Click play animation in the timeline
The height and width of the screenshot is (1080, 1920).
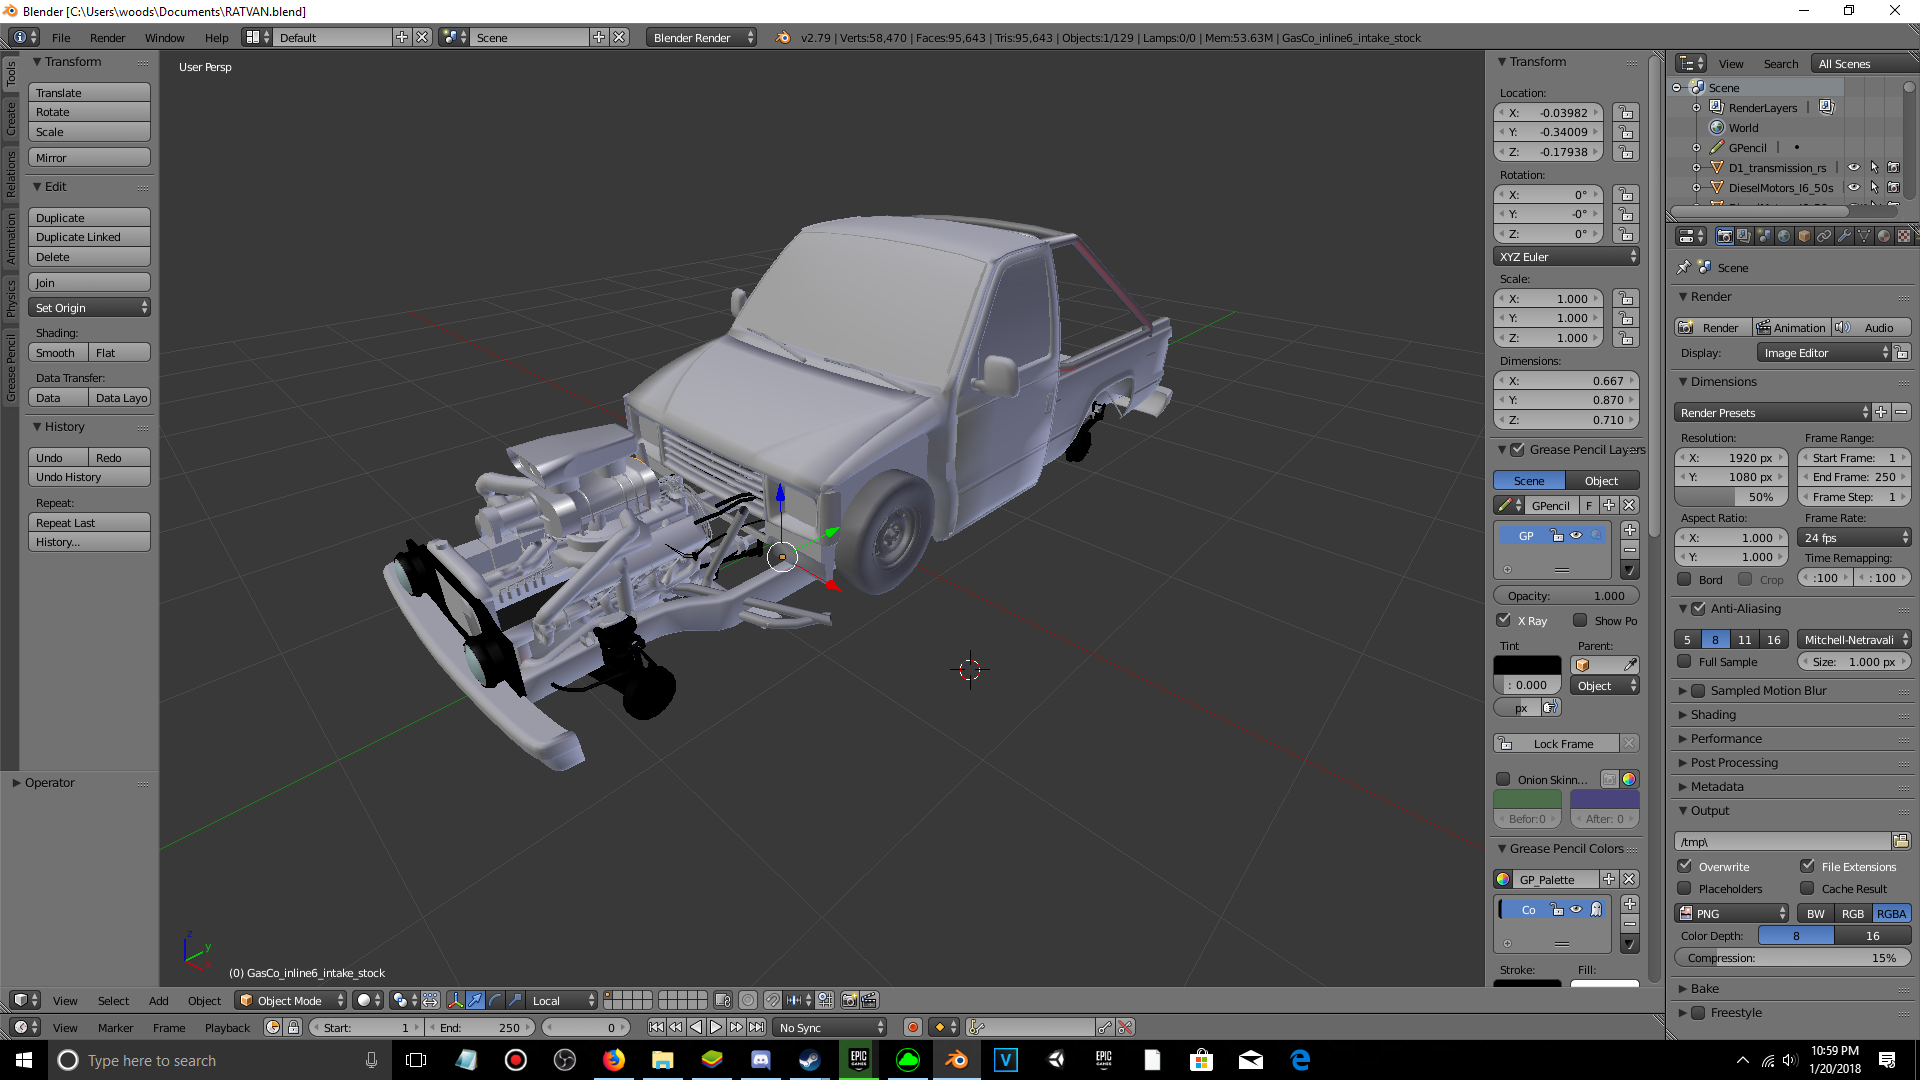click(x=716, y=1027)
